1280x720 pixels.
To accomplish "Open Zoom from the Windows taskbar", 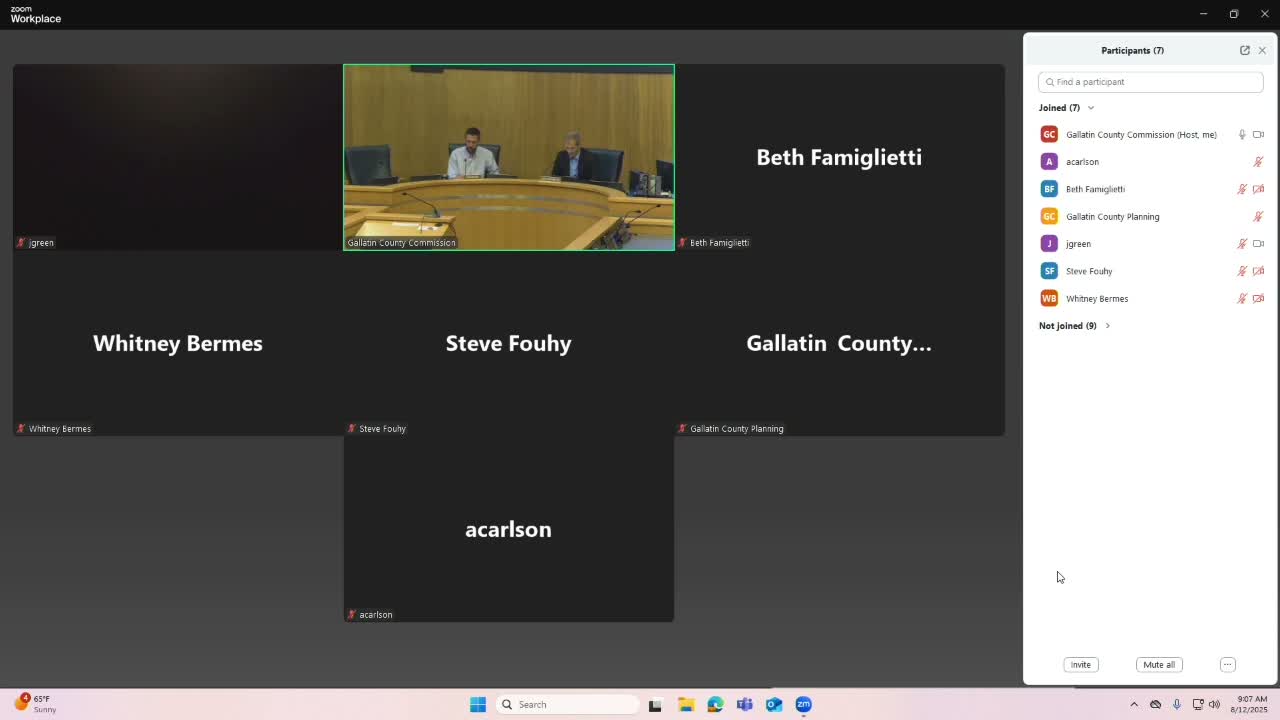I will click(803, 704).
